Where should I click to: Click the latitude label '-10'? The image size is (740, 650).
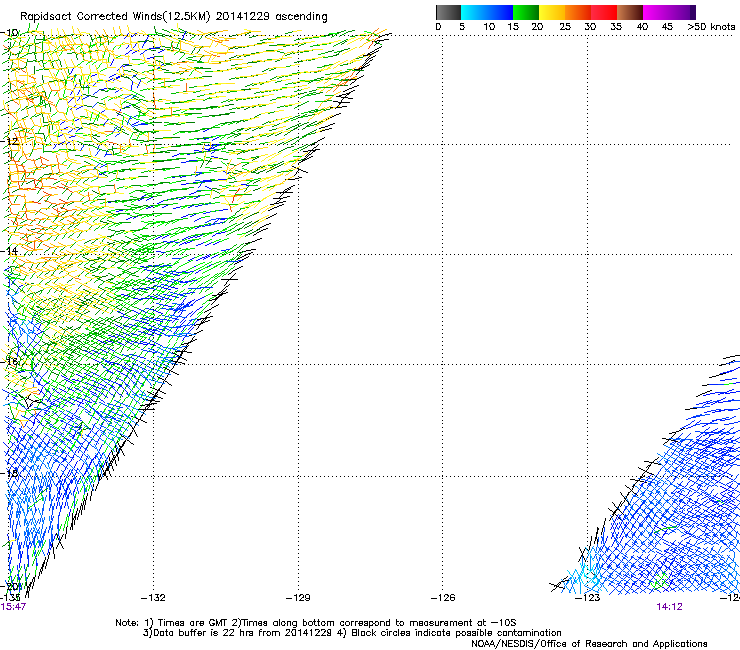click(x=11, y=32)
